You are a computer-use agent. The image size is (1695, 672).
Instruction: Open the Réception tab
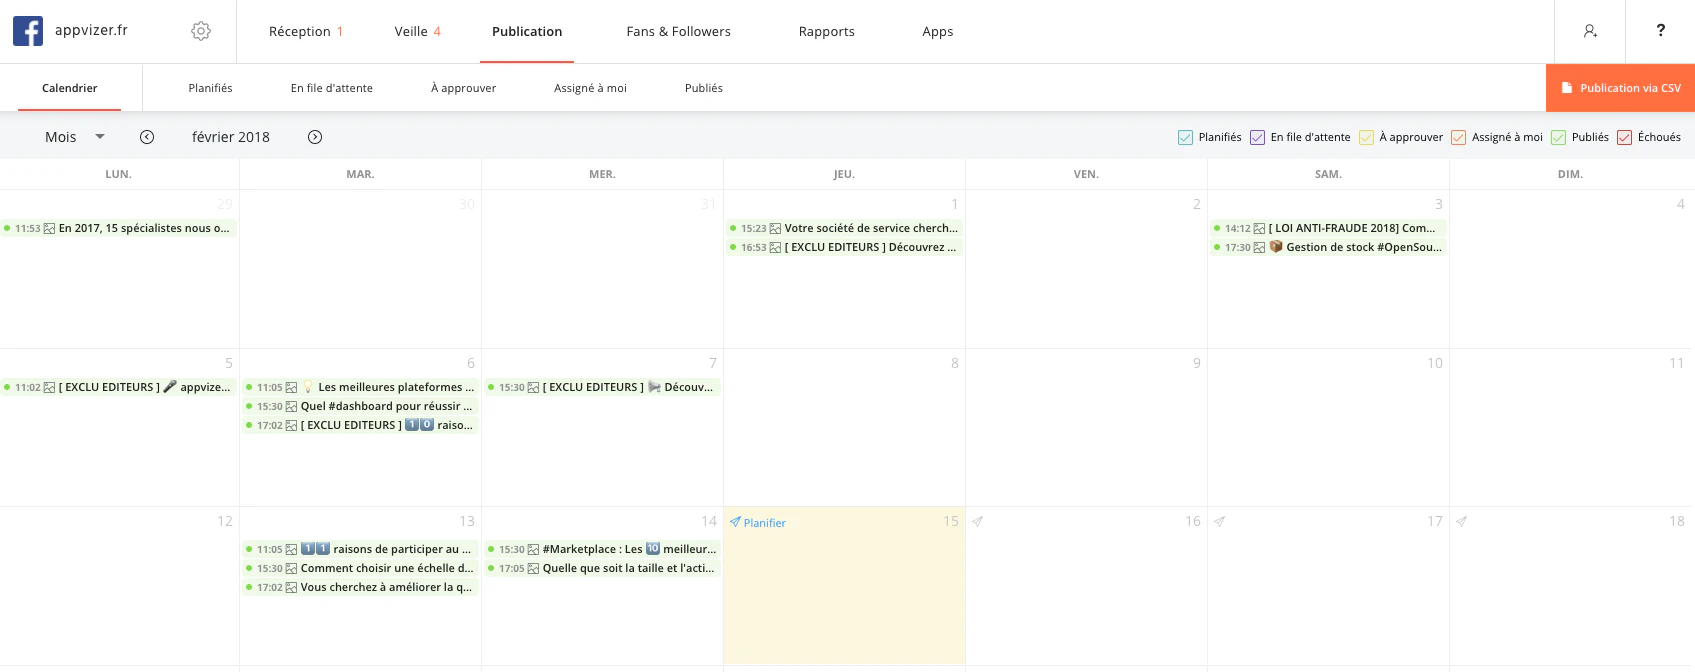tap(305, 31)
